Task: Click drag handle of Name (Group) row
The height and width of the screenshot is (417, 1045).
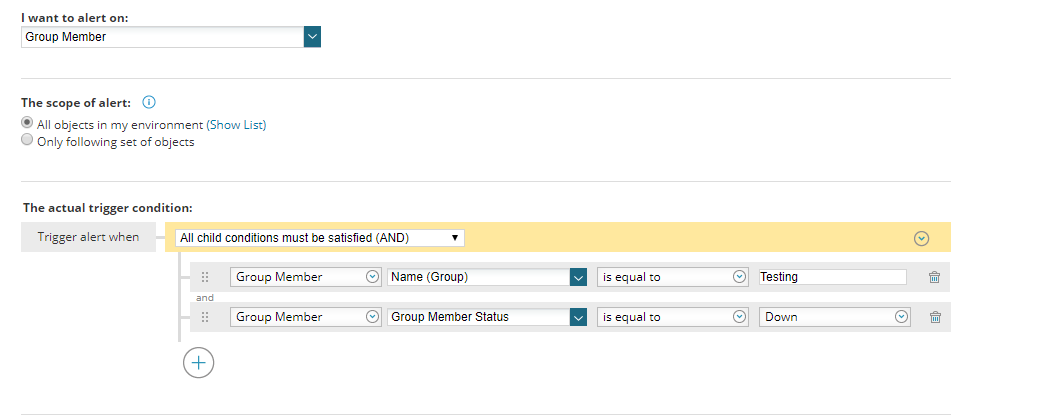Action: tap(205, 277)
